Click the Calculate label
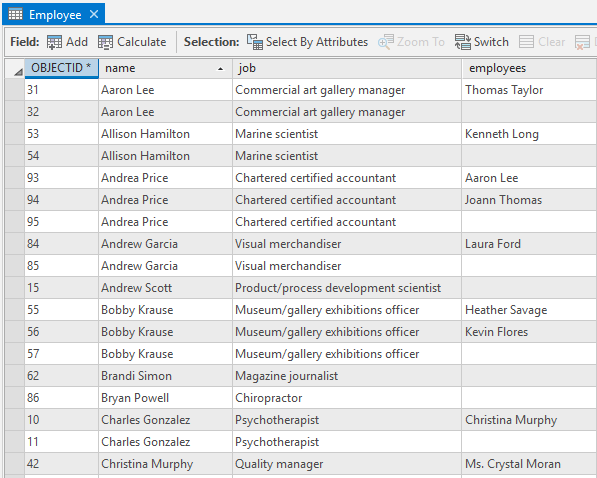Screen dimensions: 597x478 [x=142, y=42]
